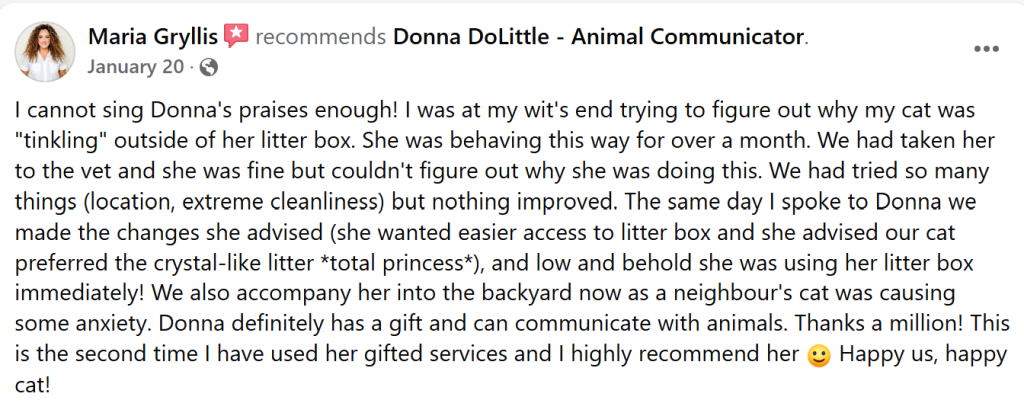Click the quoted word "tinkling"
The height and width of the screenshot is (416, 1024).
[x=58, y=139]
